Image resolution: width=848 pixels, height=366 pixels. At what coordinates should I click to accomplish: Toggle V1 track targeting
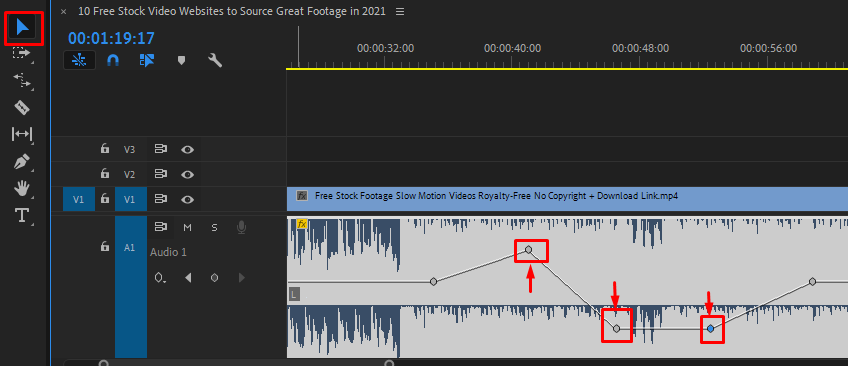coord(129,199)
